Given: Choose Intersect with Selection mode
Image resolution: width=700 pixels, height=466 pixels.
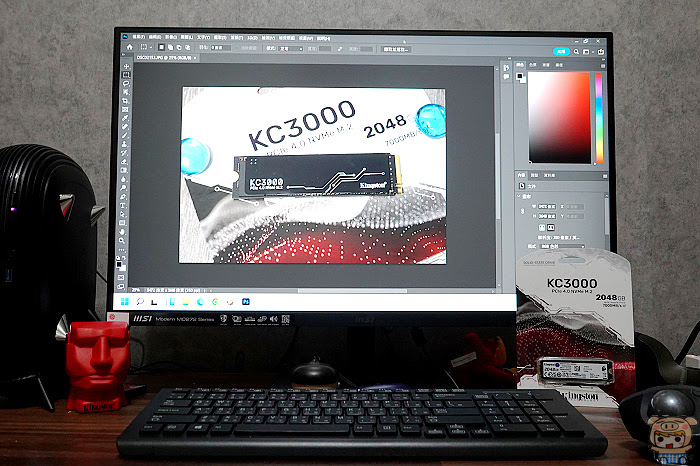Looking at the screenshot, I should pyautogui.click(x=188, y=47).
